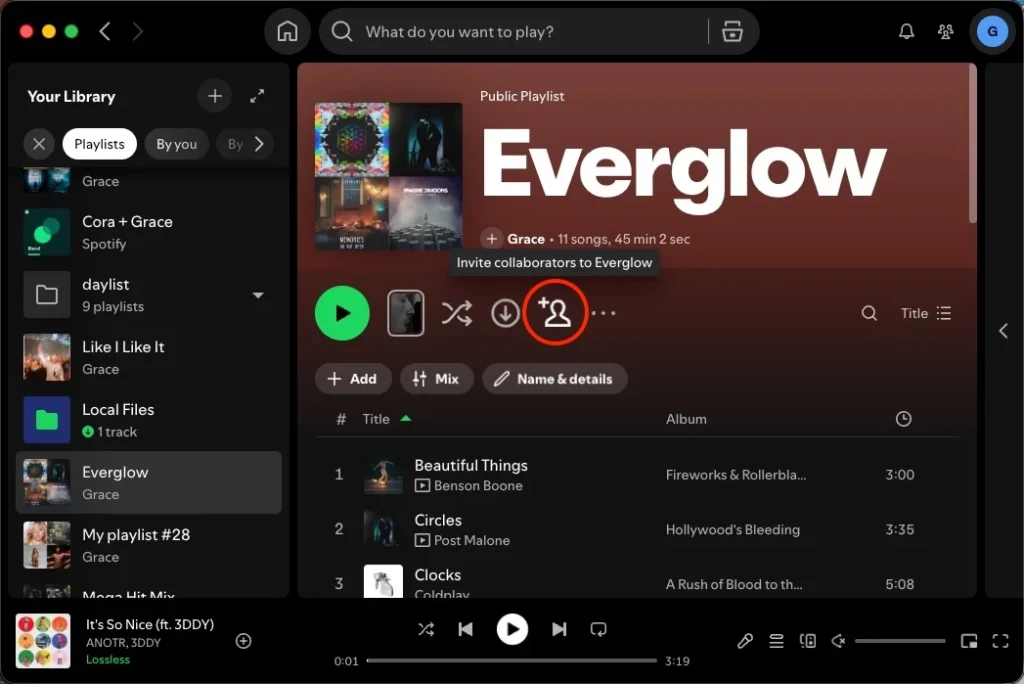Open the Like I Like It playlist
Viewport: 1024px width, 684px height.
(149, 357)
